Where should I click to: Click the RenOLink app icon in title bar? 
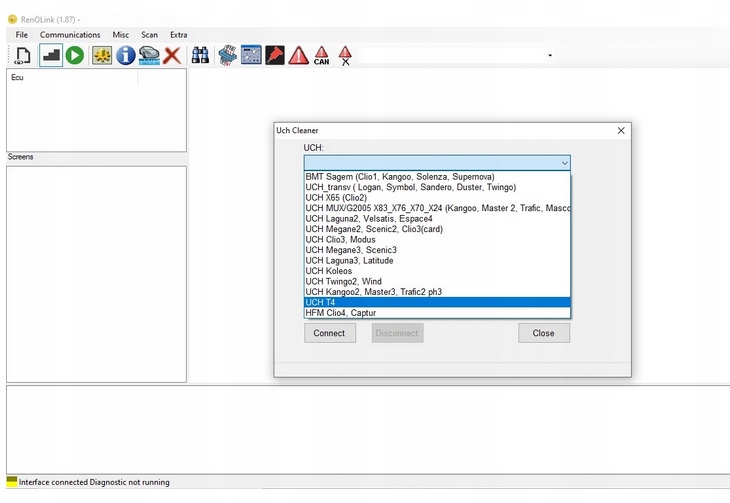12,20
